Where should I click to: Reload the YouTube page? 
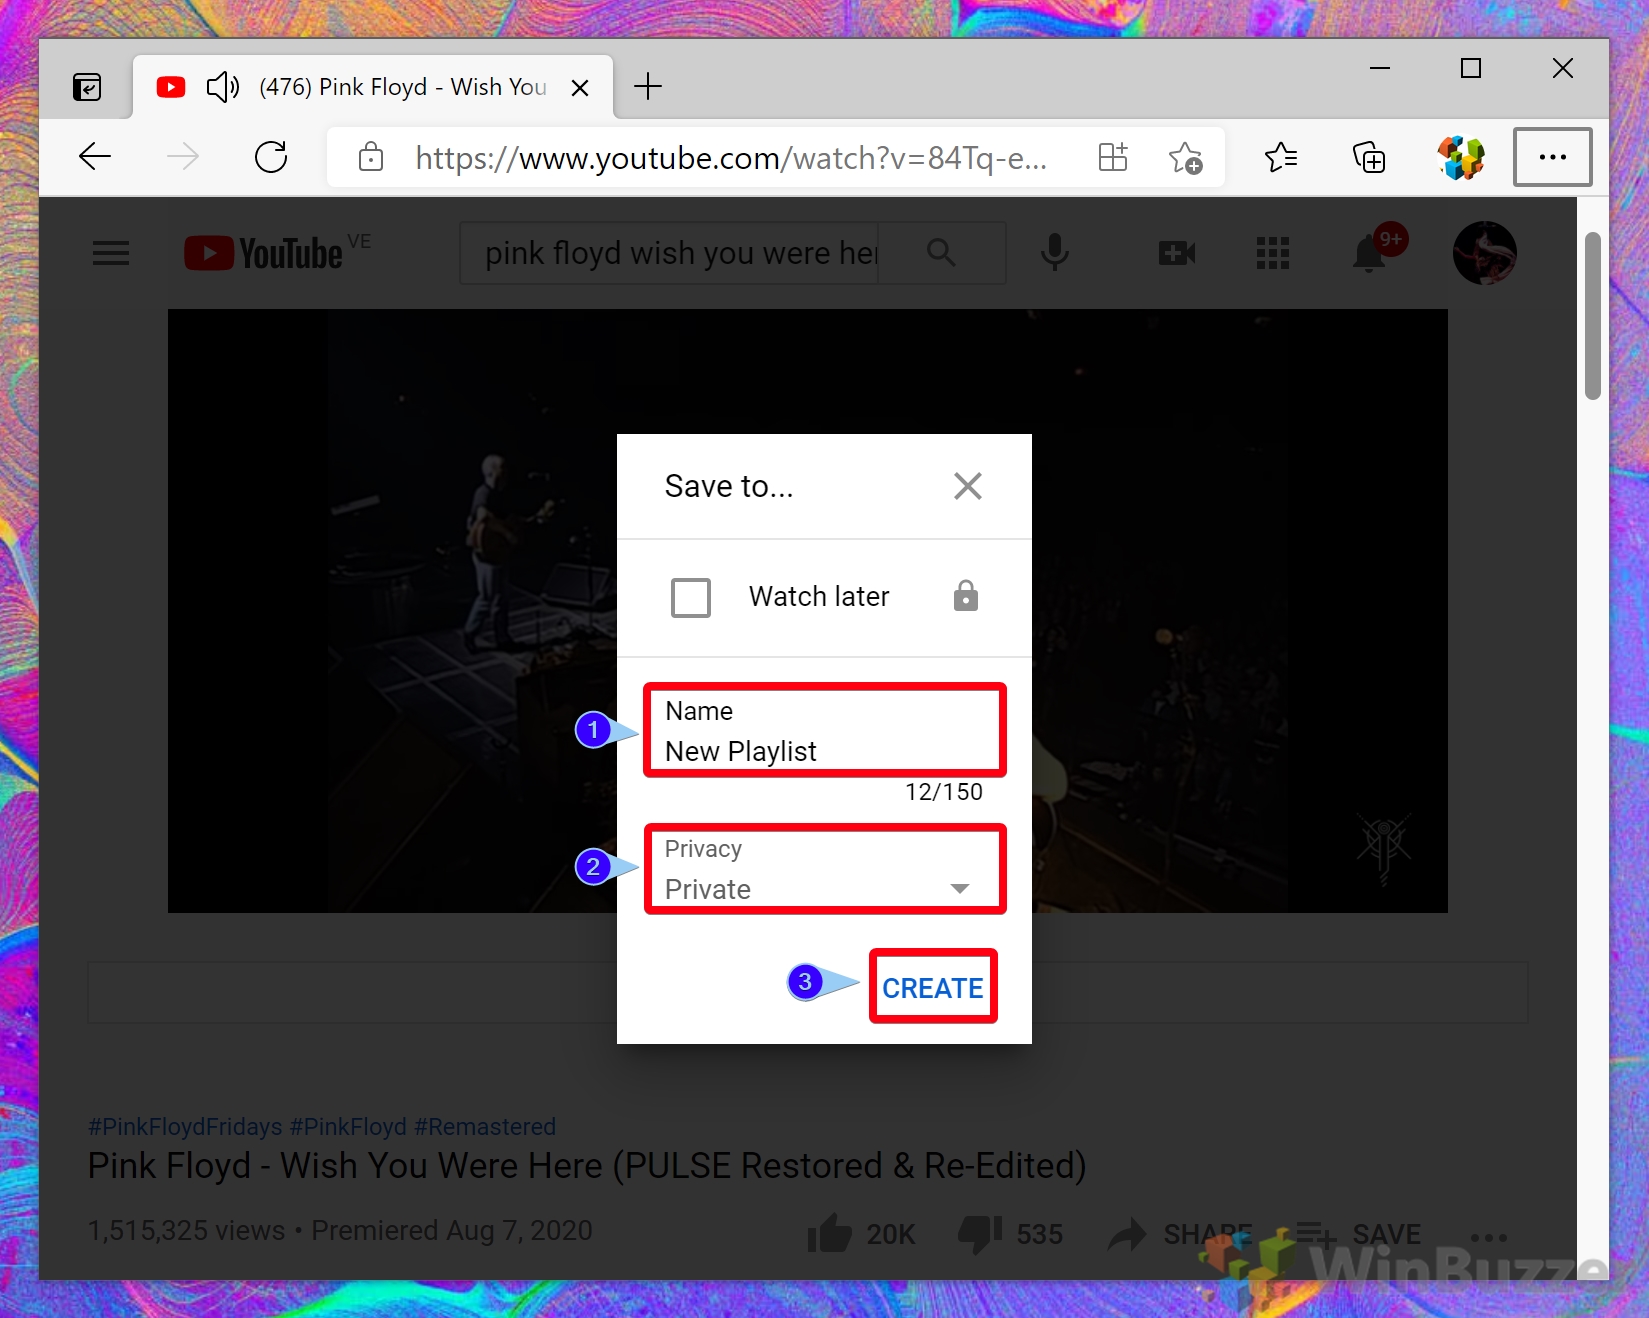(x=271, y=157)
